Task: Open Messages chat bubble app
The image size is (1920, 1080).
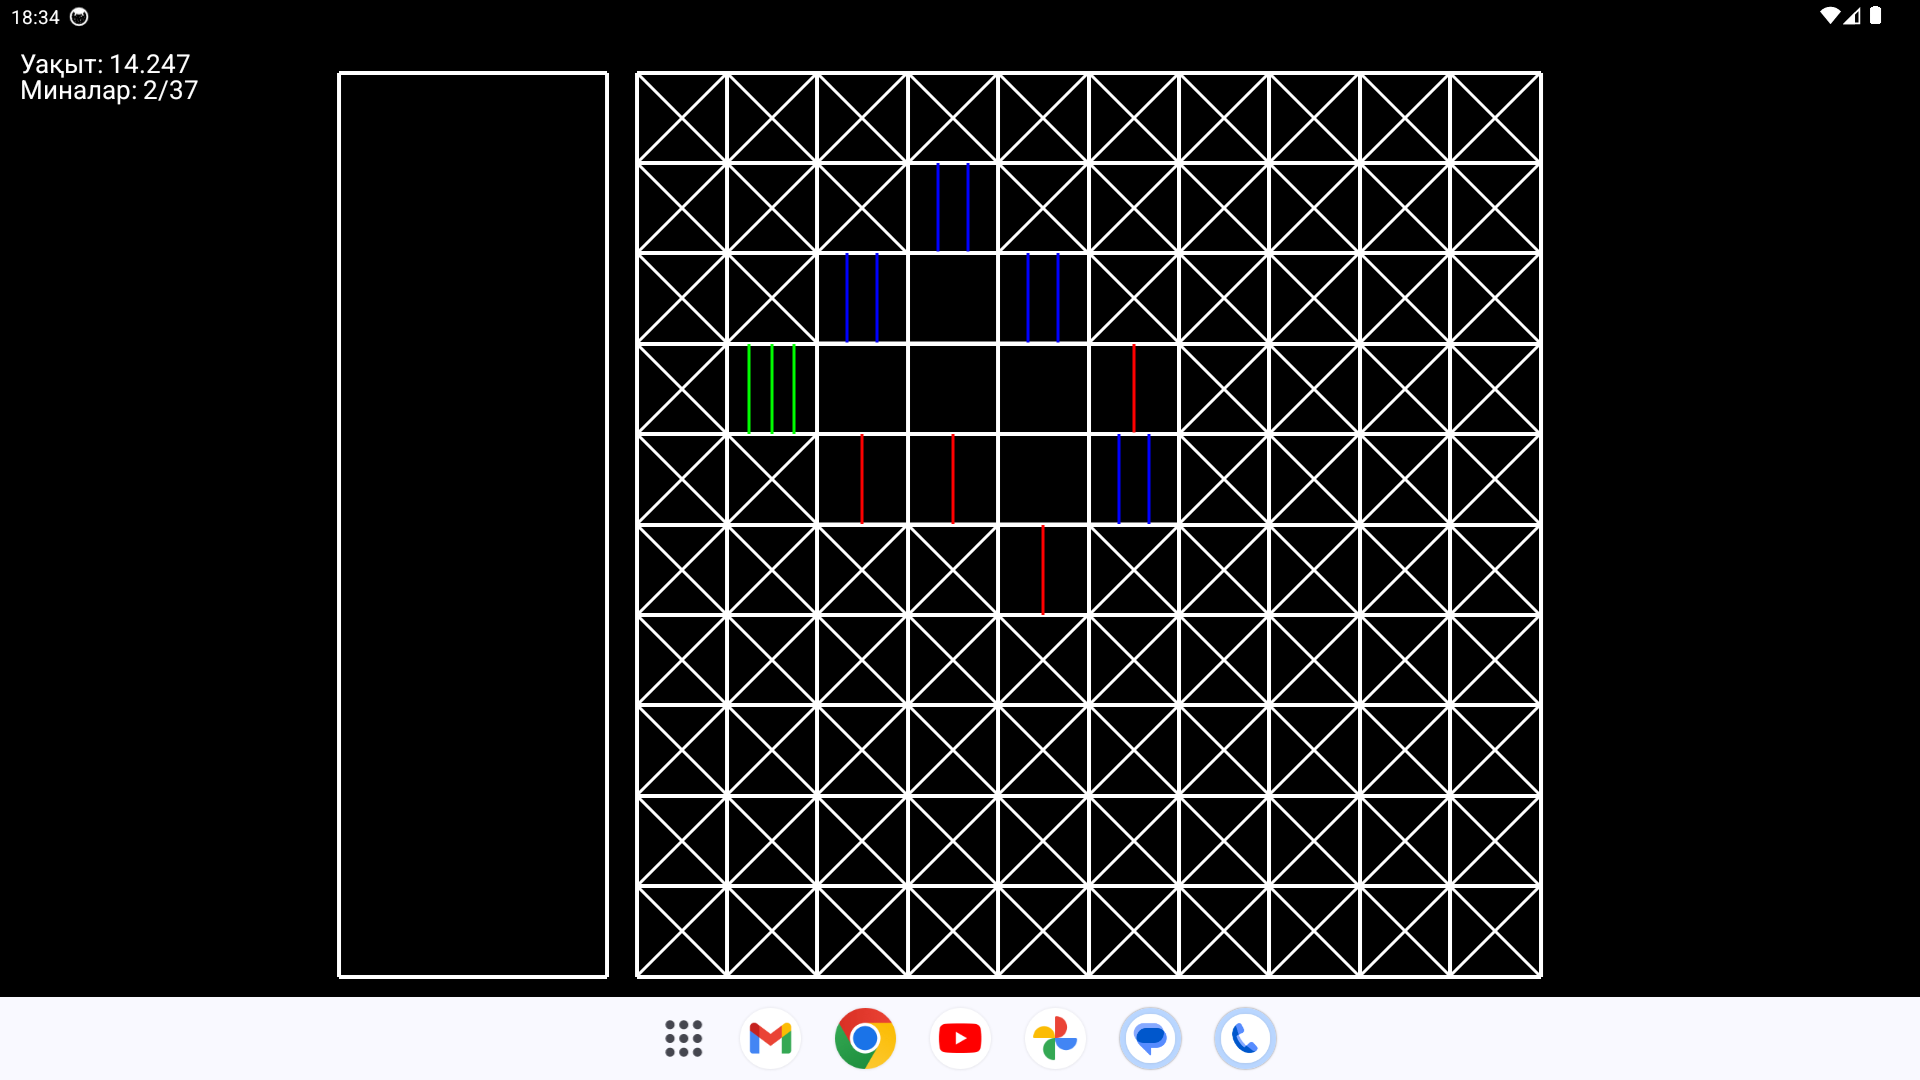Action: (1150, 1039)
